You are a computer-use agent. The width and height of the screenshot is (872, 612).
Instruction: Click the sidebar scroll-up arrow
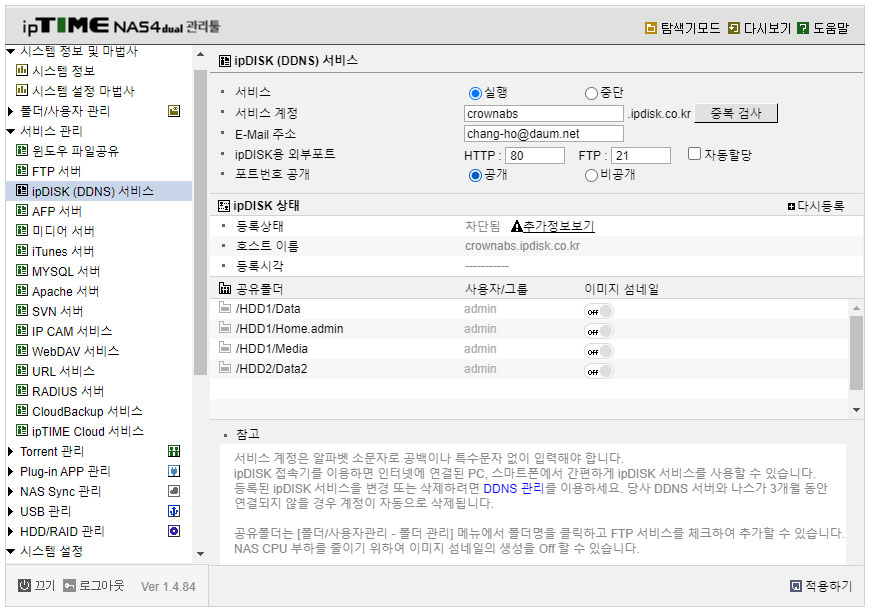201,55
